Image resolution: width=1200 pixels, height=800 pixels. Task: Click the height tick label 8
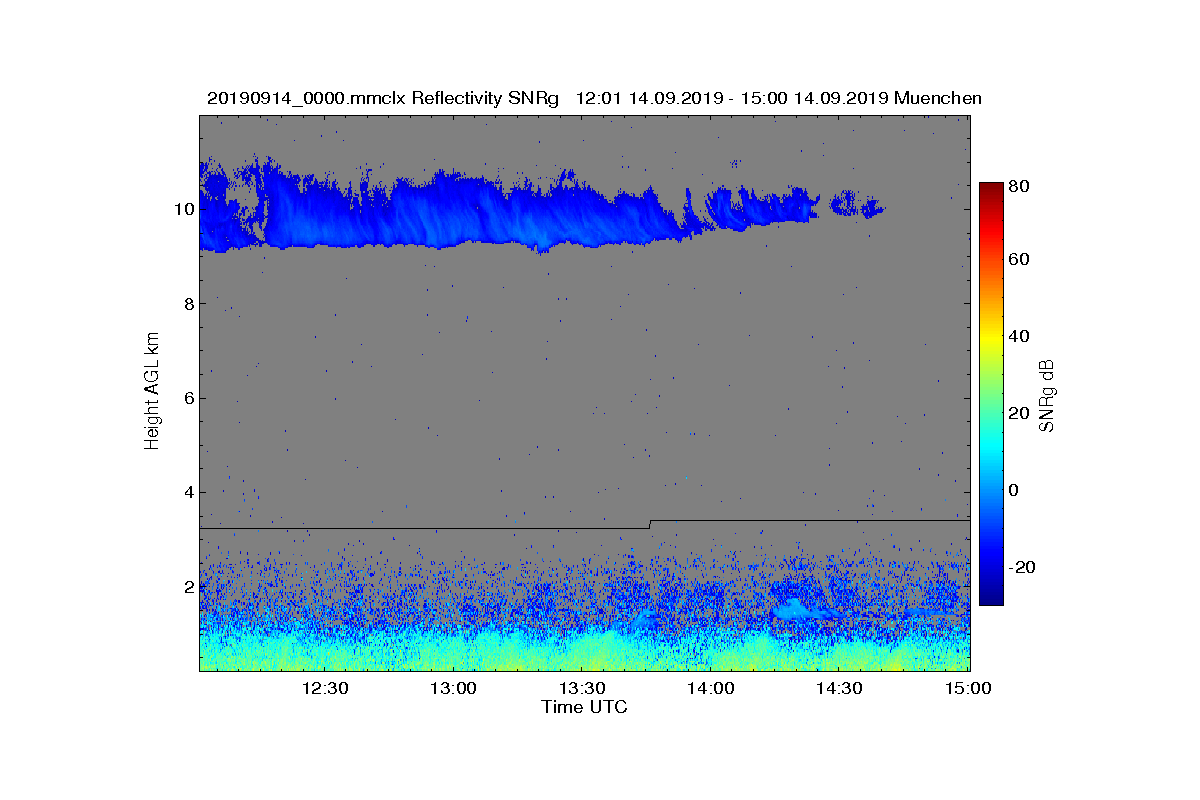tap(188, 303)
